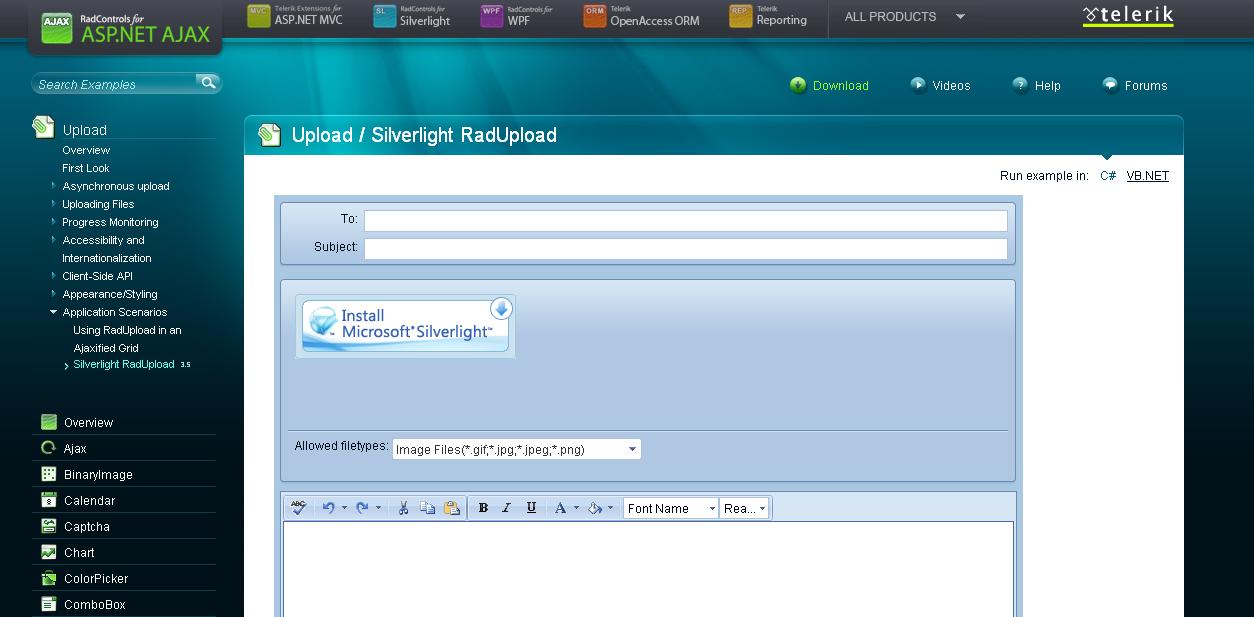Click inside the editor text area
The image size is (1254, 617).
click(648, 569)
